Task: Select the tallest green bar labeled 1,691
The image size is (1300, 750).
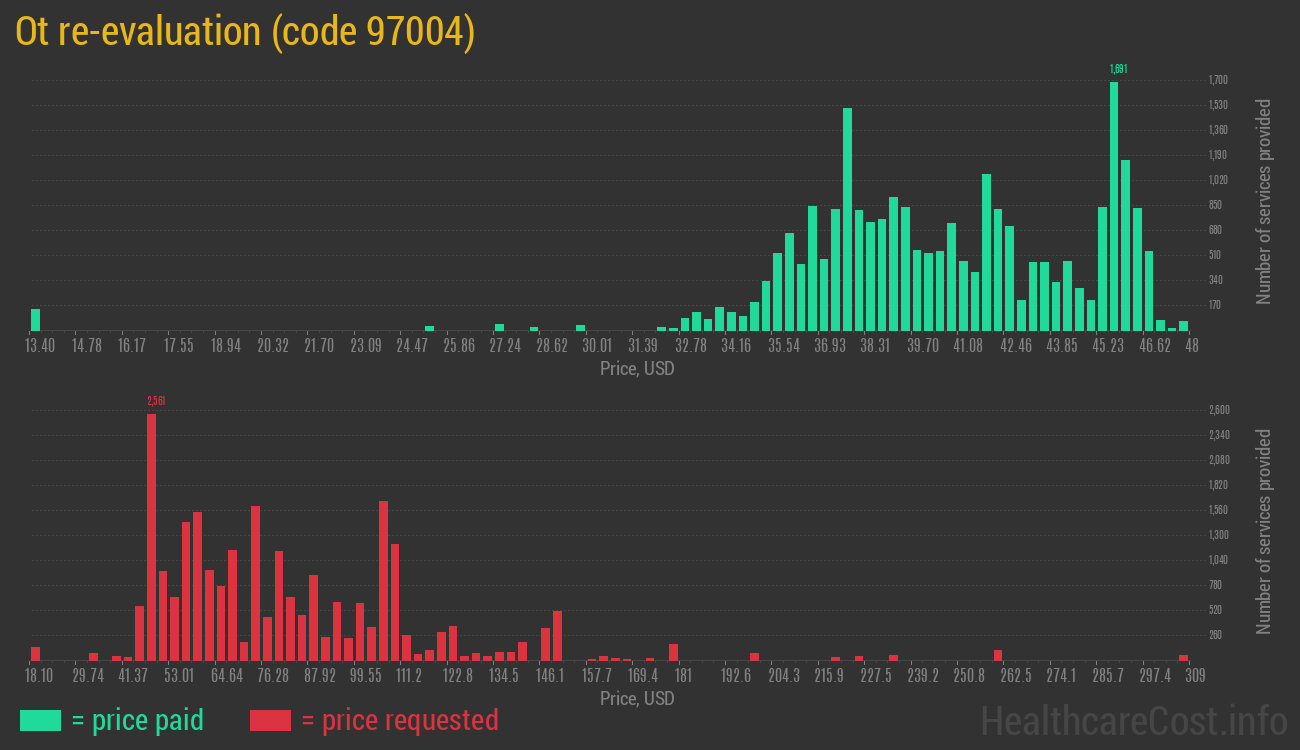Action: click(1114, 205)
